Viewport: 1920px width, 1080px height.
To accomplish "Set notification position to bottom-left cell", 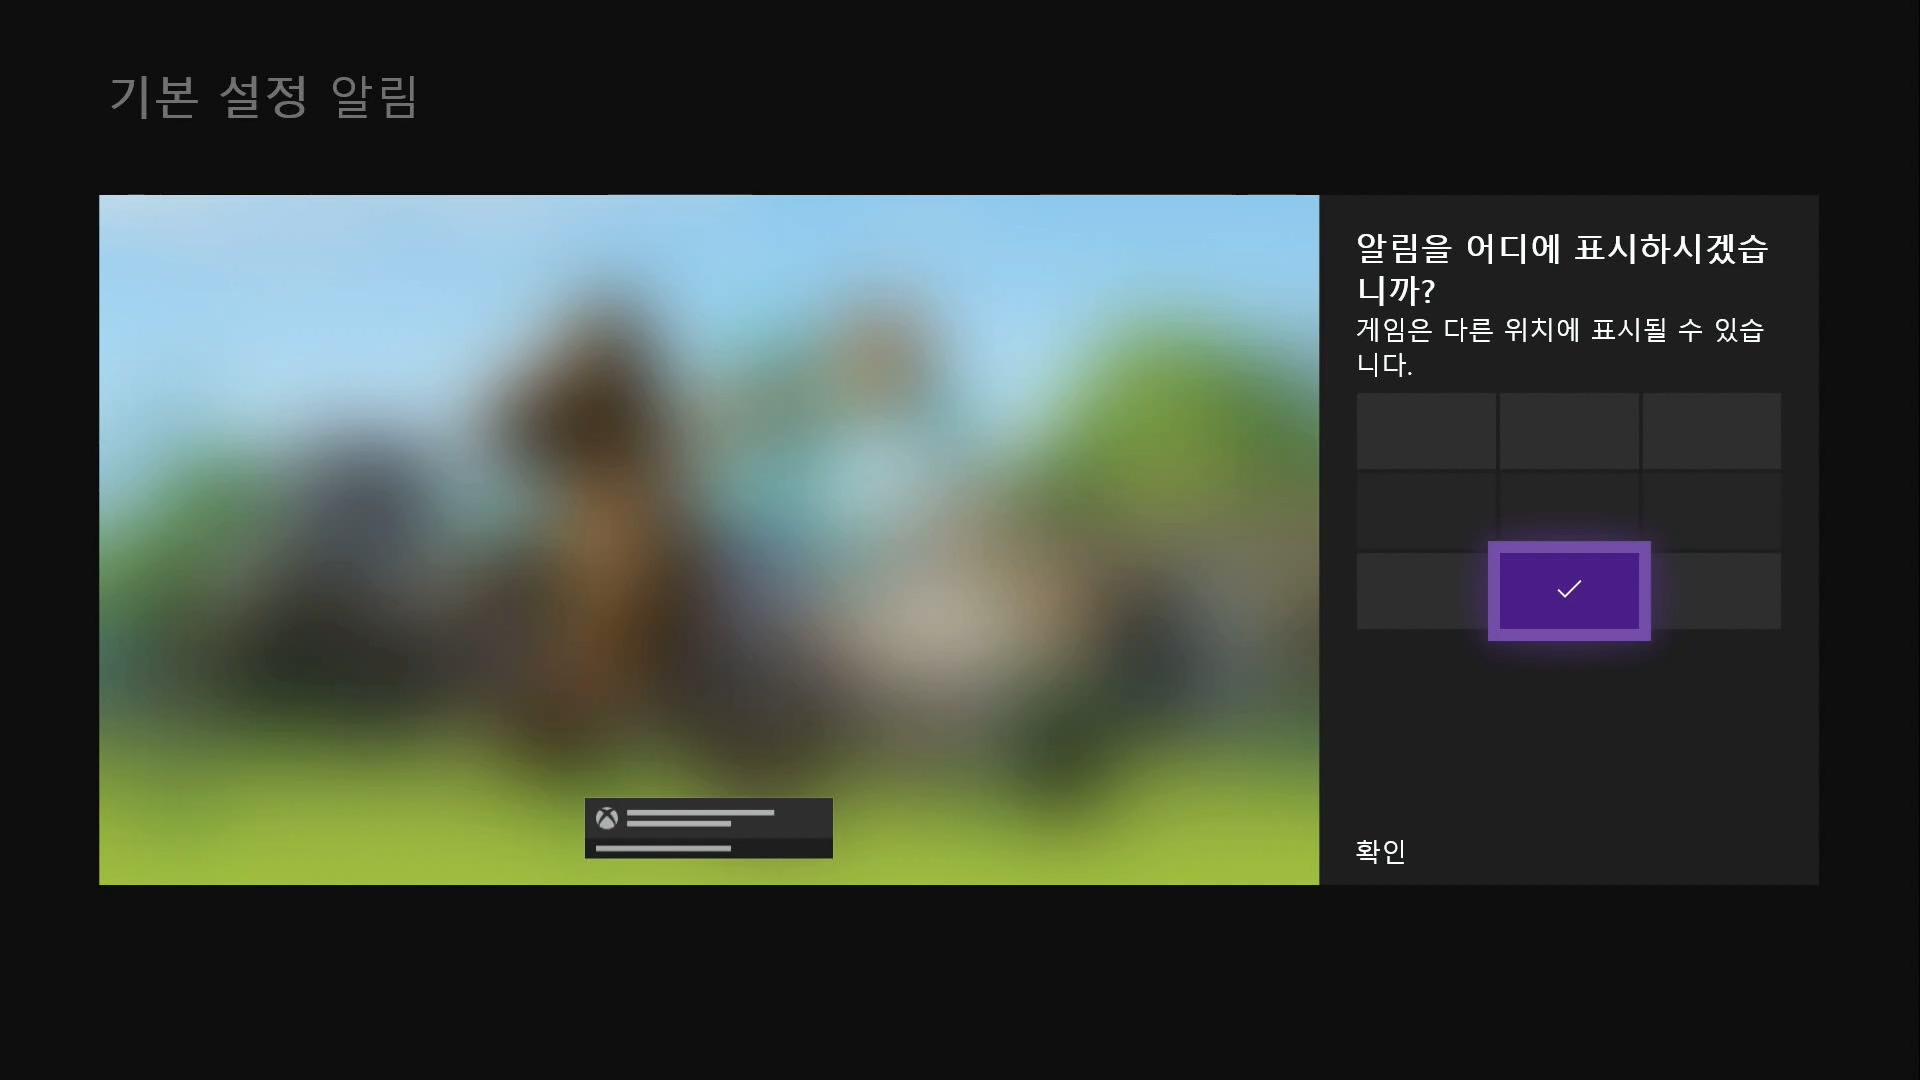I will (x=1422, y=591).
